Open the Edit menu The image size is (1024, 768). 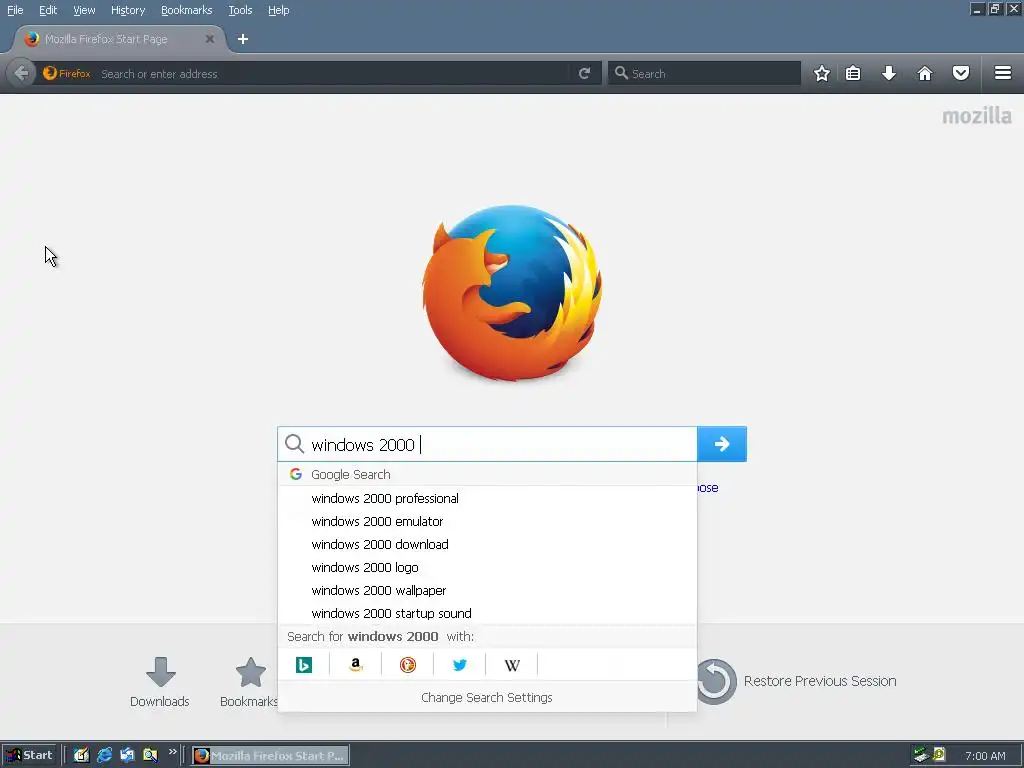48,10
